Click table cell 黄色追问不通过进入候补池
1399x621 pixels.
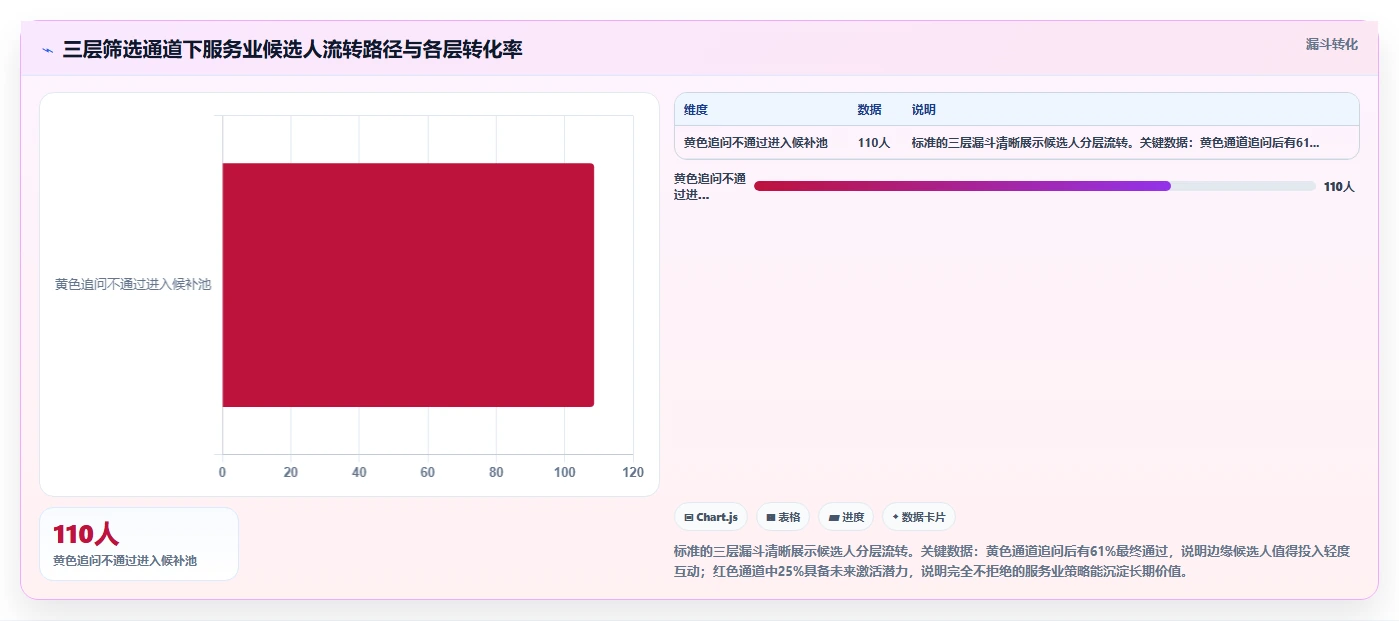(756, 143)
